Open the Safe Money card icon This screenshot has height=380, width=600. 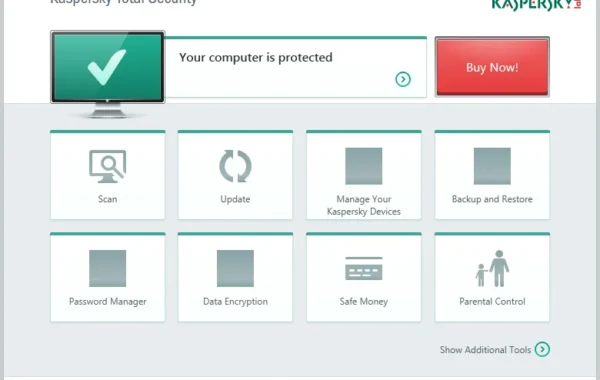coord(364,268)
